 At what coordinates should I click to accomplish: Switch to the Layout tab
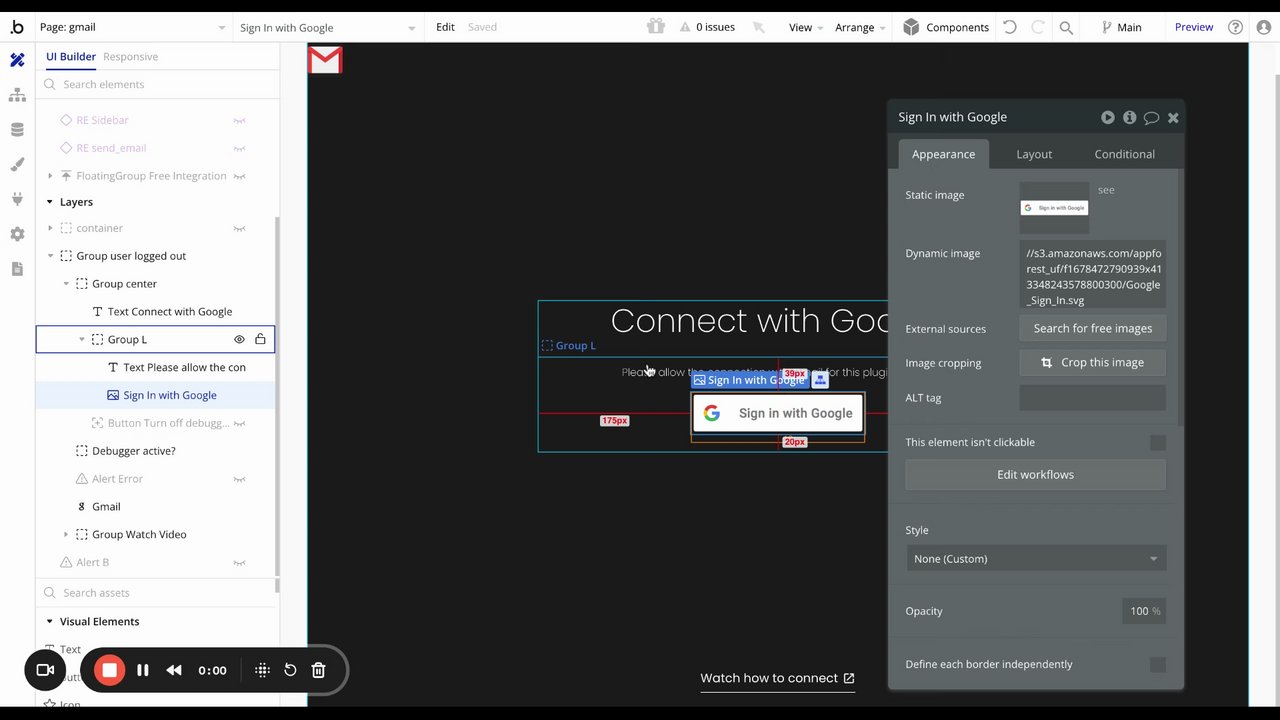pyautogui.click(x=1034, y=154)
